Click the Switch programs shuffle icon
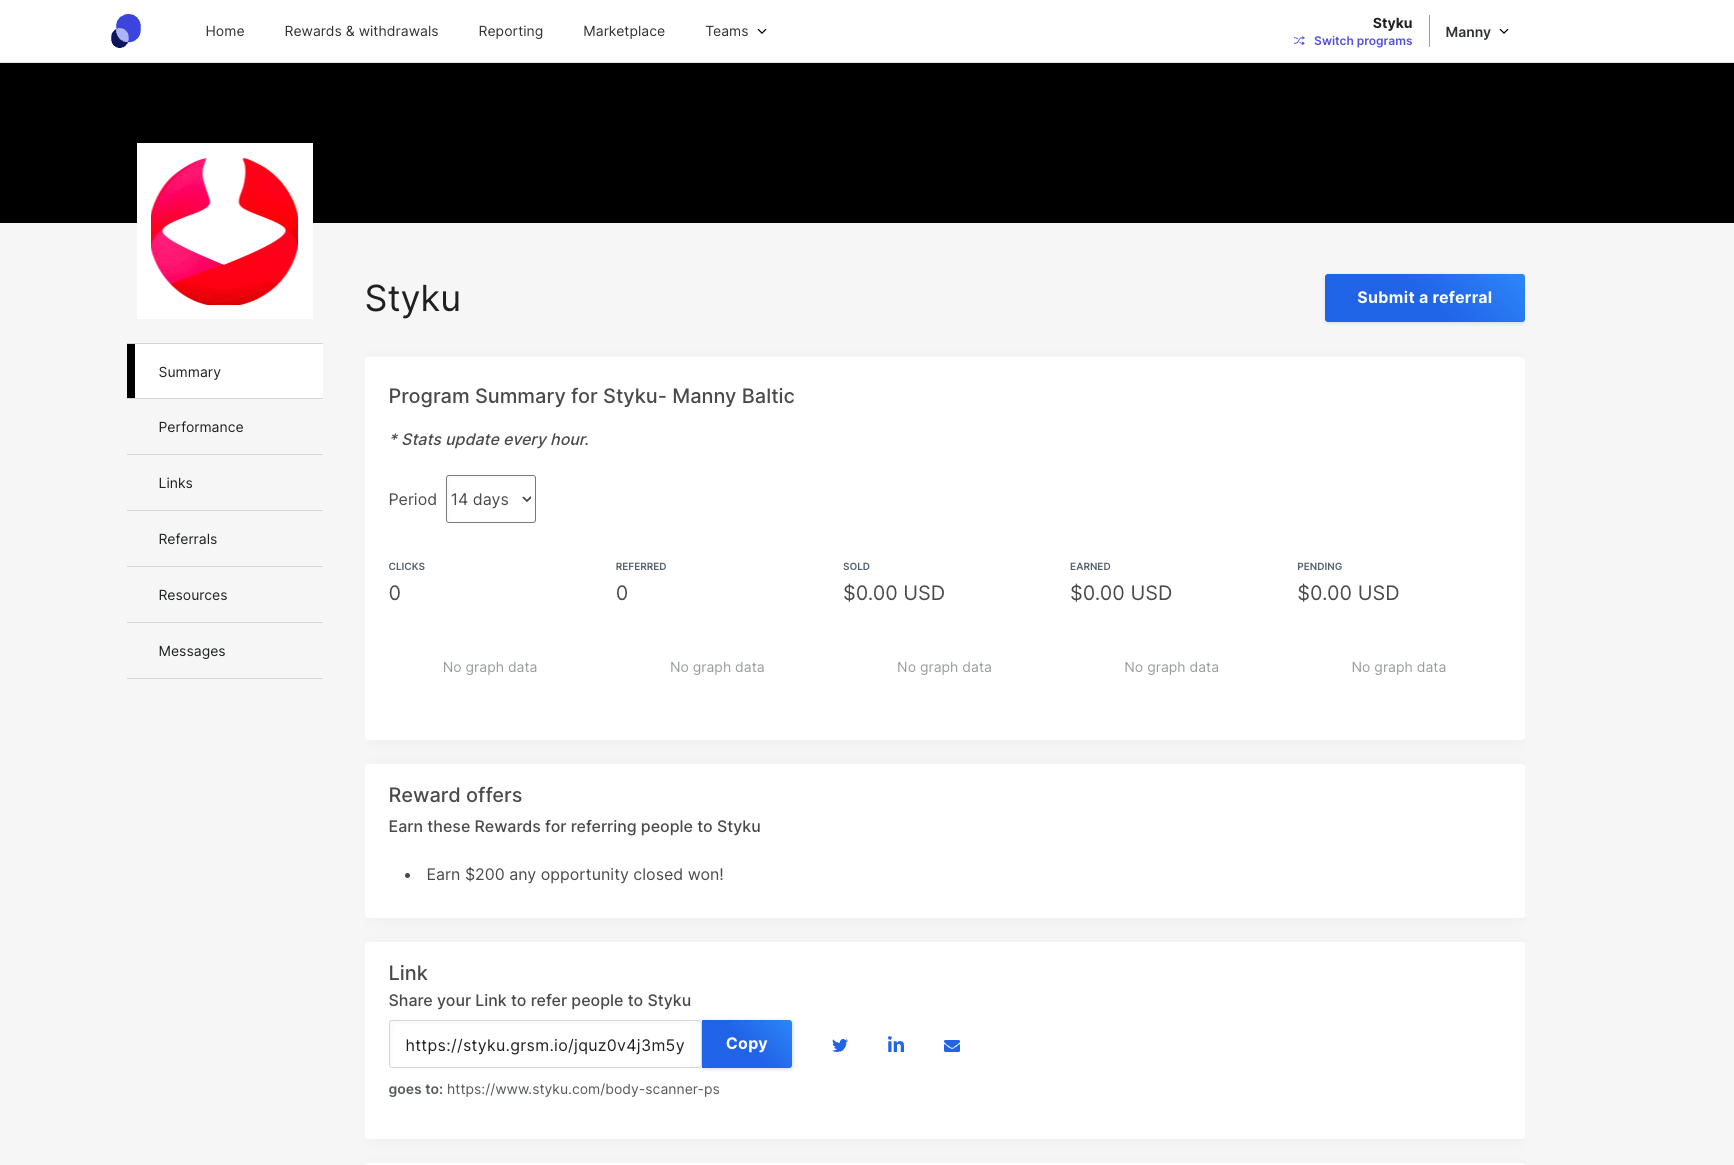 click(1299, 41)
